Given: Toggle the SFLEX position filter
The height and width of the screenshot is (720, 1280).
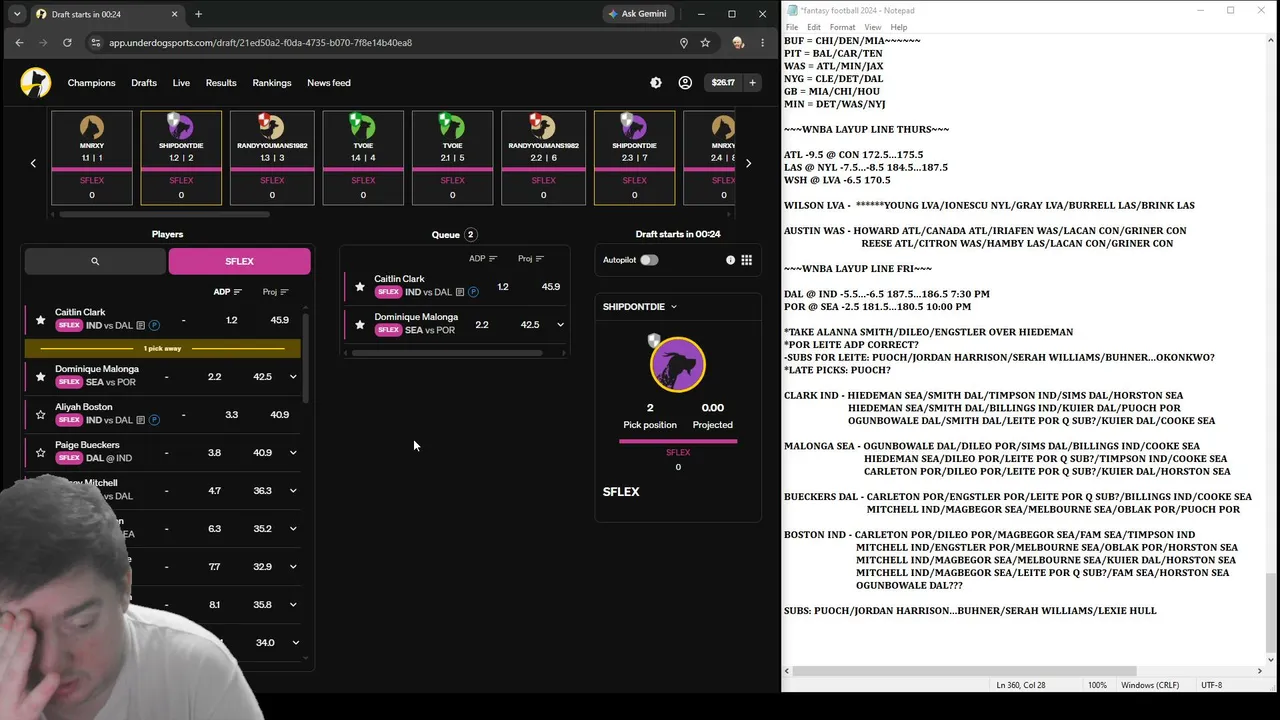Looking at the screenshot, I should pos(239,261).
